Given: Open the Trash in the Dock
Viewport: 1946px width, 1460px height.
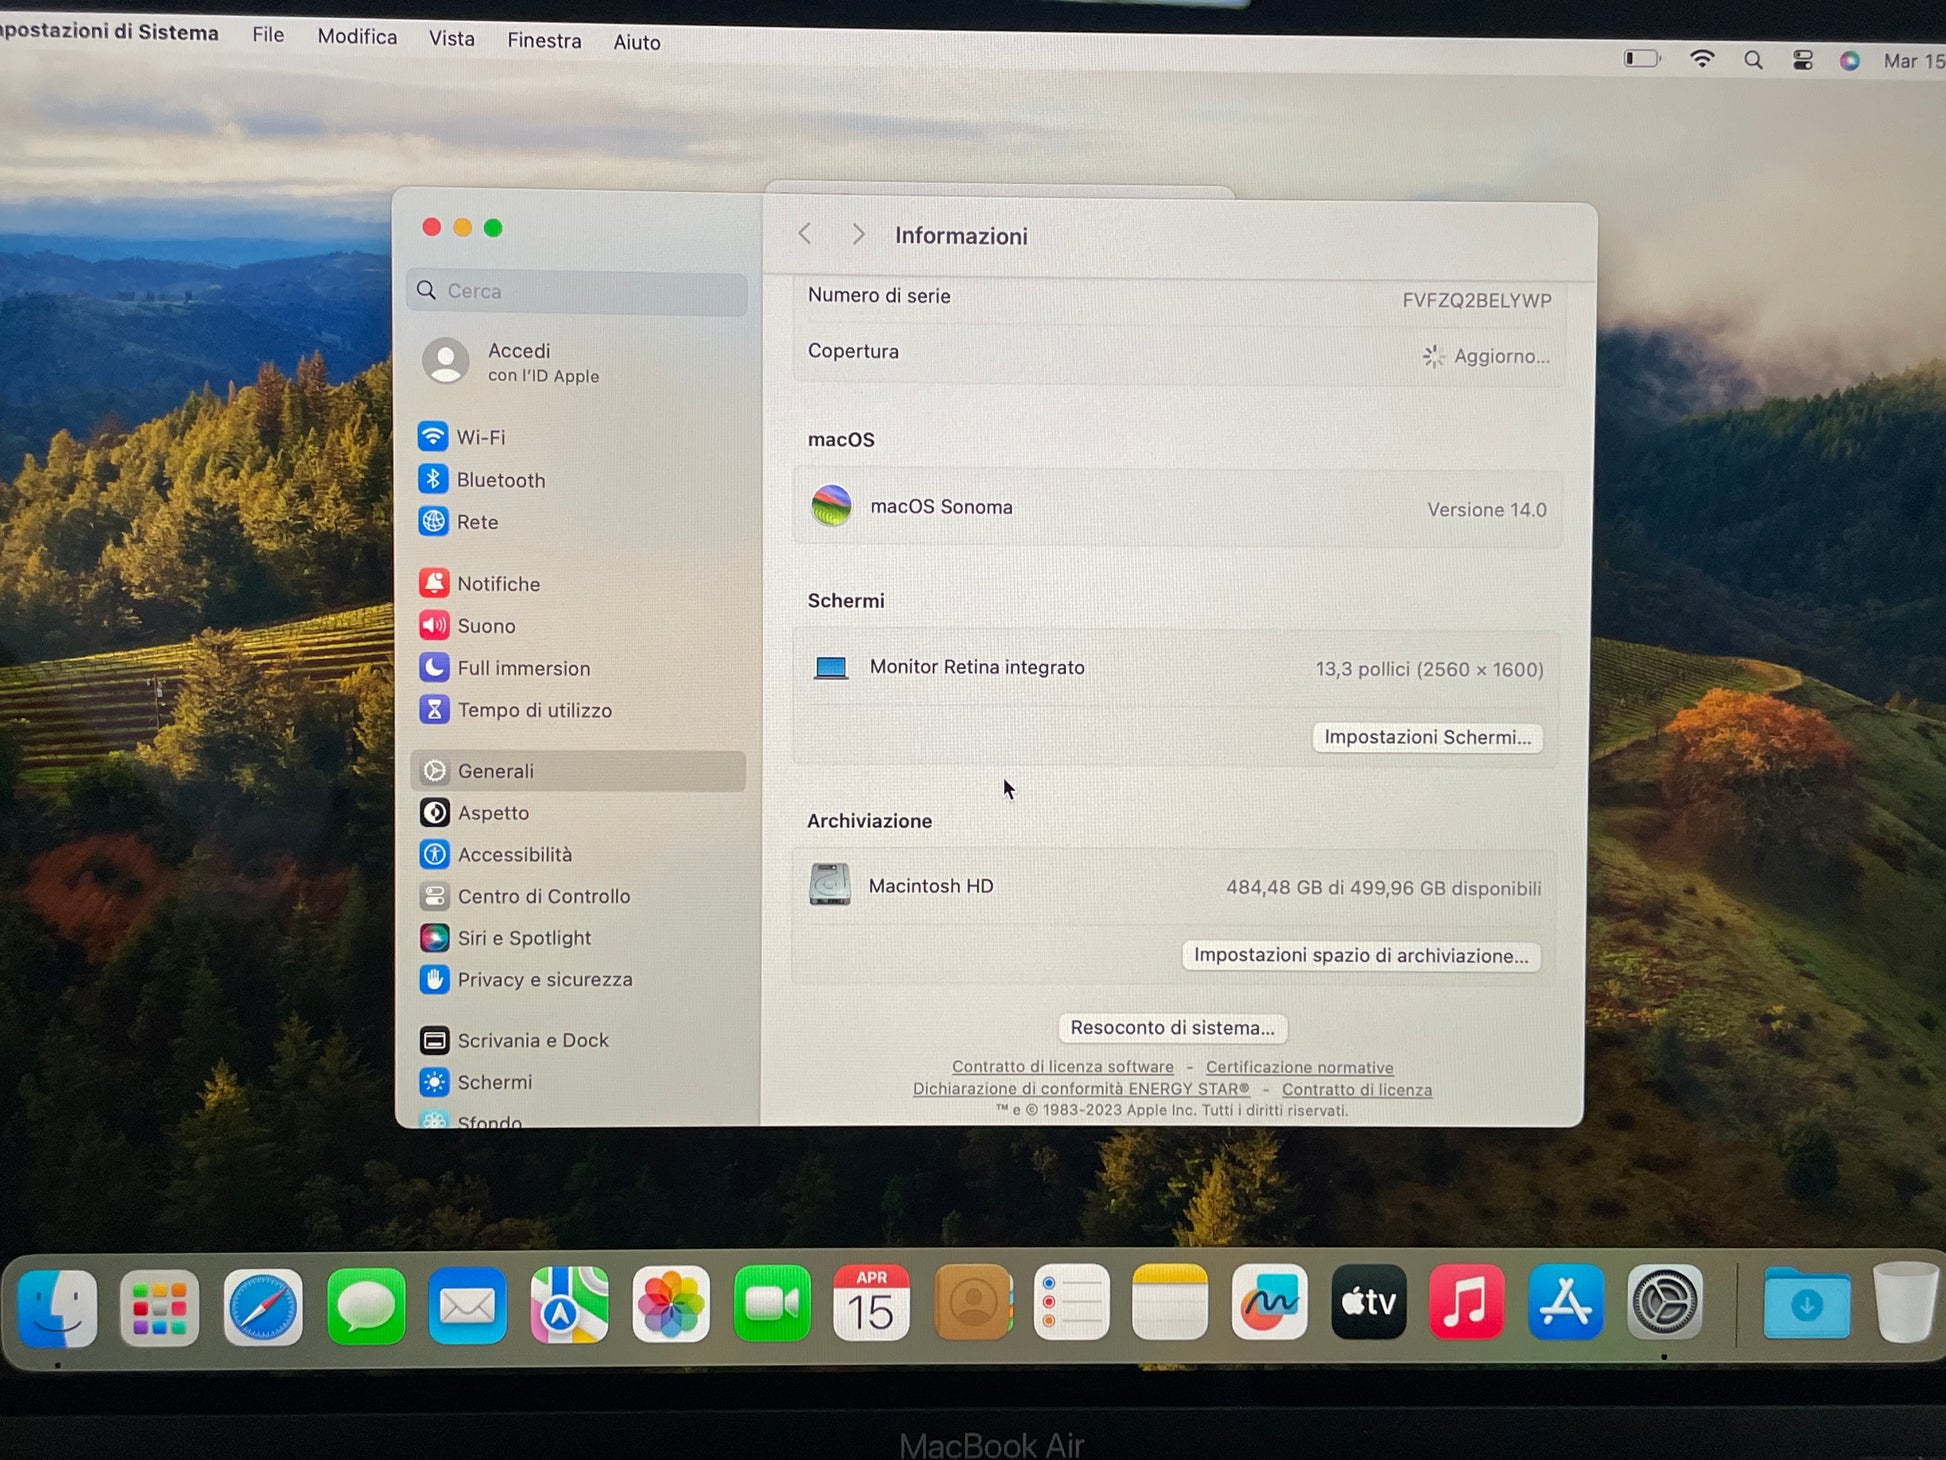Looking at the screenshot, I should tap(1905, 1302).
